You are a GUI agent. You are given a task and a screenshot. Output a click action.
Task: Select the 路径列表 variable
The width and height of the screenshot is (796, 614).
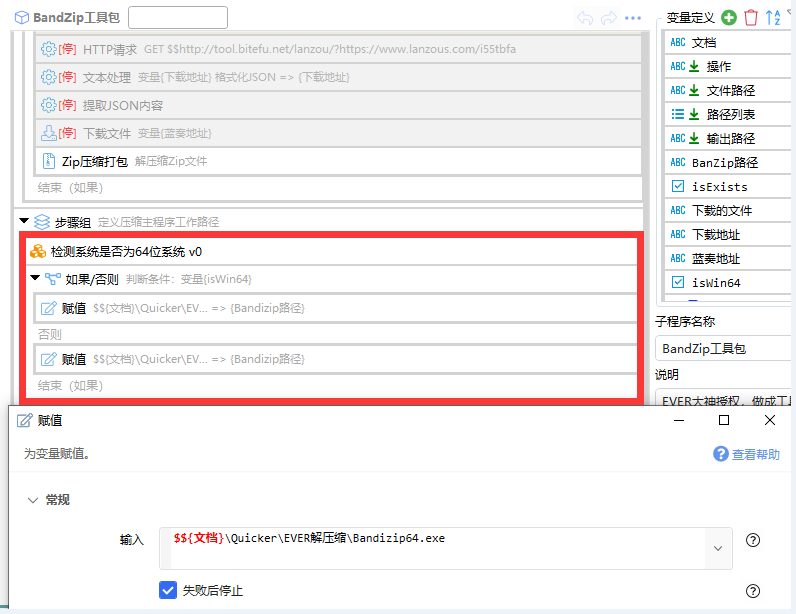coord(727,114)
